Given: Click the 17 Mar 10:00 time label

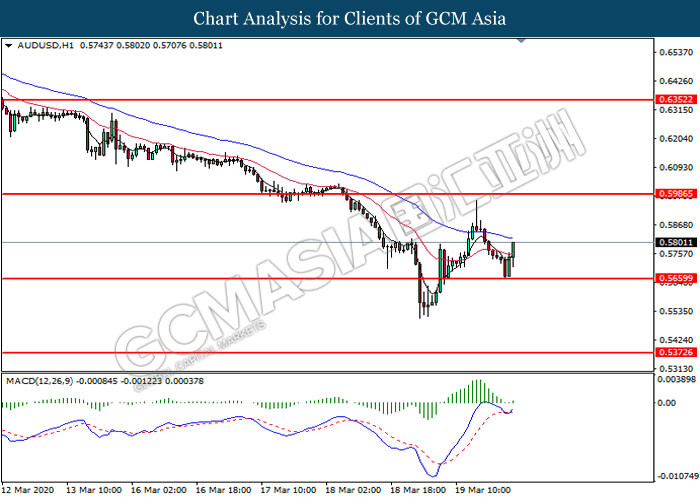Looking at the screenshot, I should pos(288,490).
